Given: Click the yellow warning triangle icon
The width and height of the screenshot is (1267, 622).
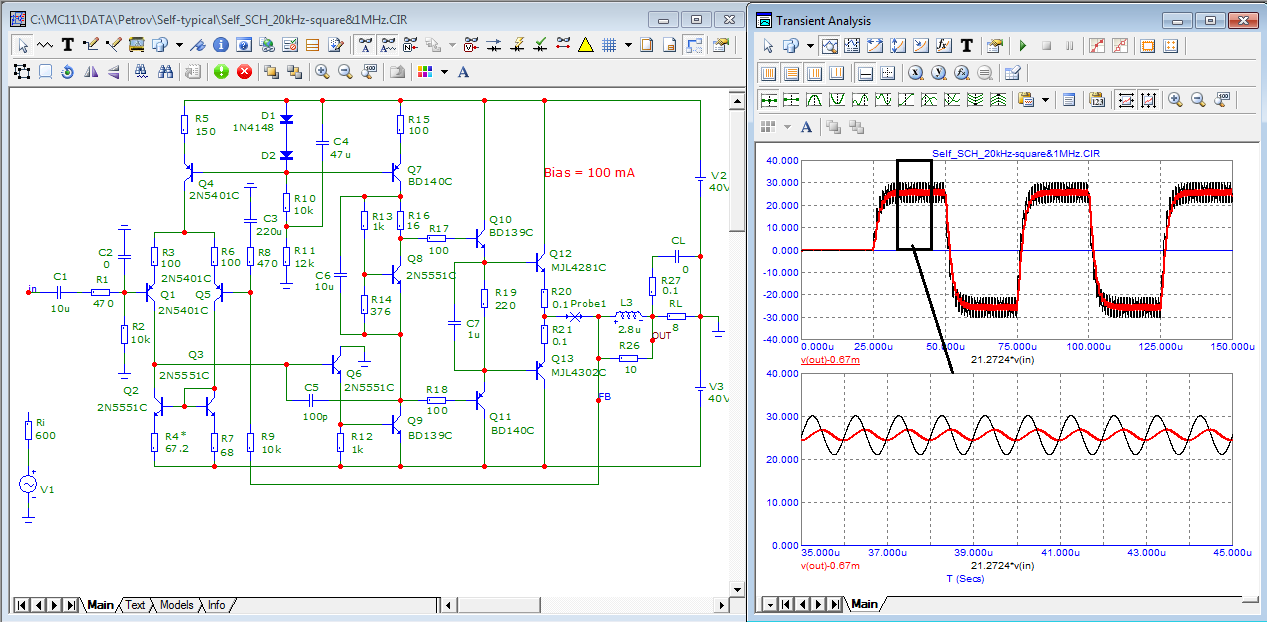Looking at the screenshot, I should click(586, 45).
